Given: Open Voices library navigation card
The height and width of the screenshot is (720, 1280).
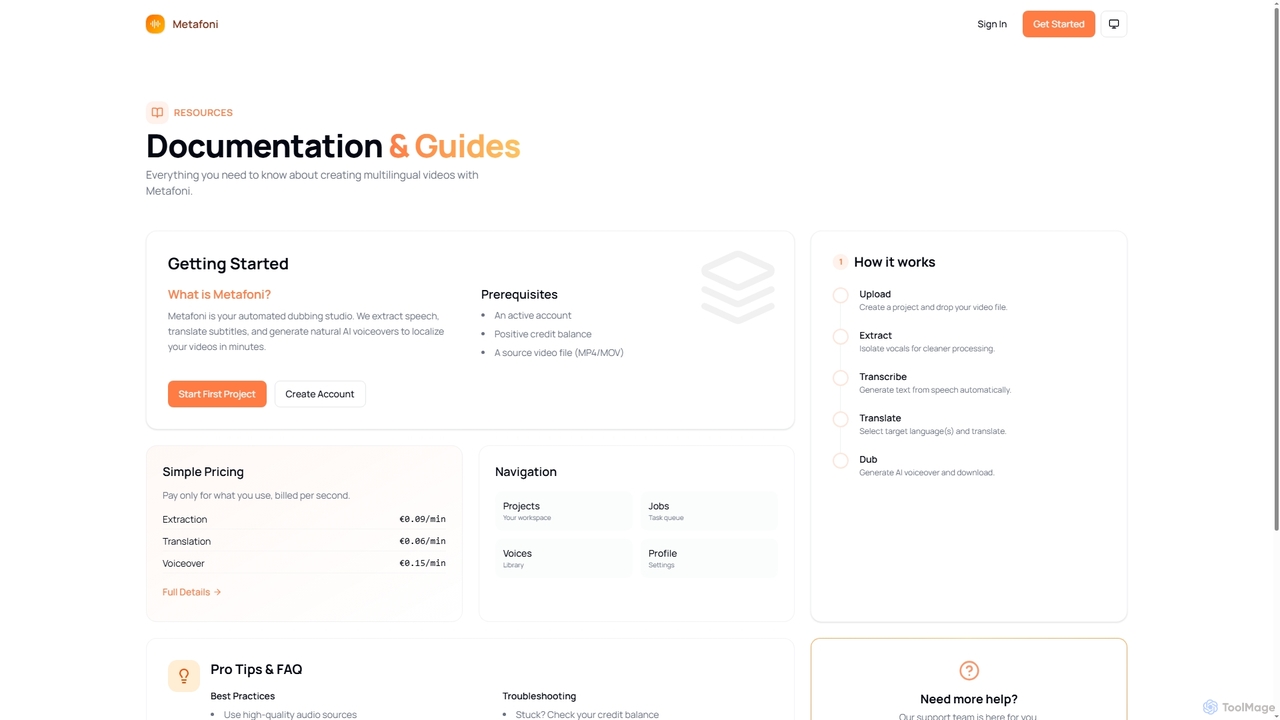Looking at the screenshot, I should pyautogui.click(x=564, y=558).
